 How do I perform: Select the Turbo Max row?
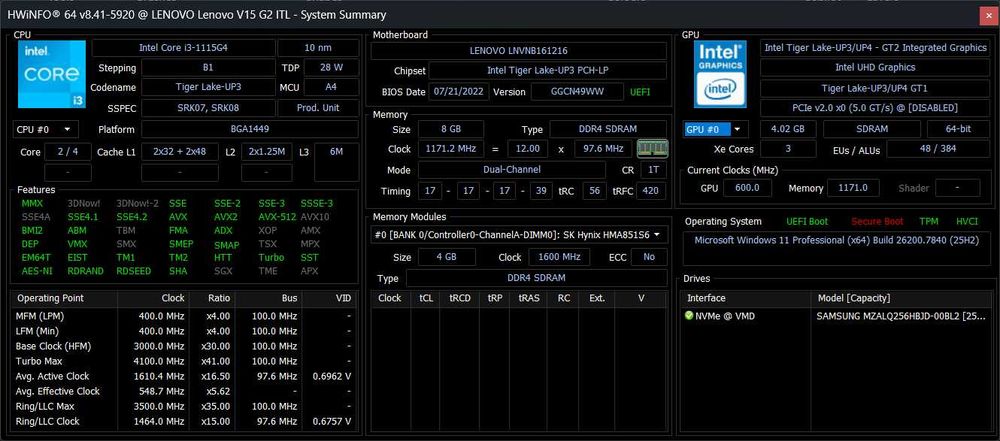point(184,361)
